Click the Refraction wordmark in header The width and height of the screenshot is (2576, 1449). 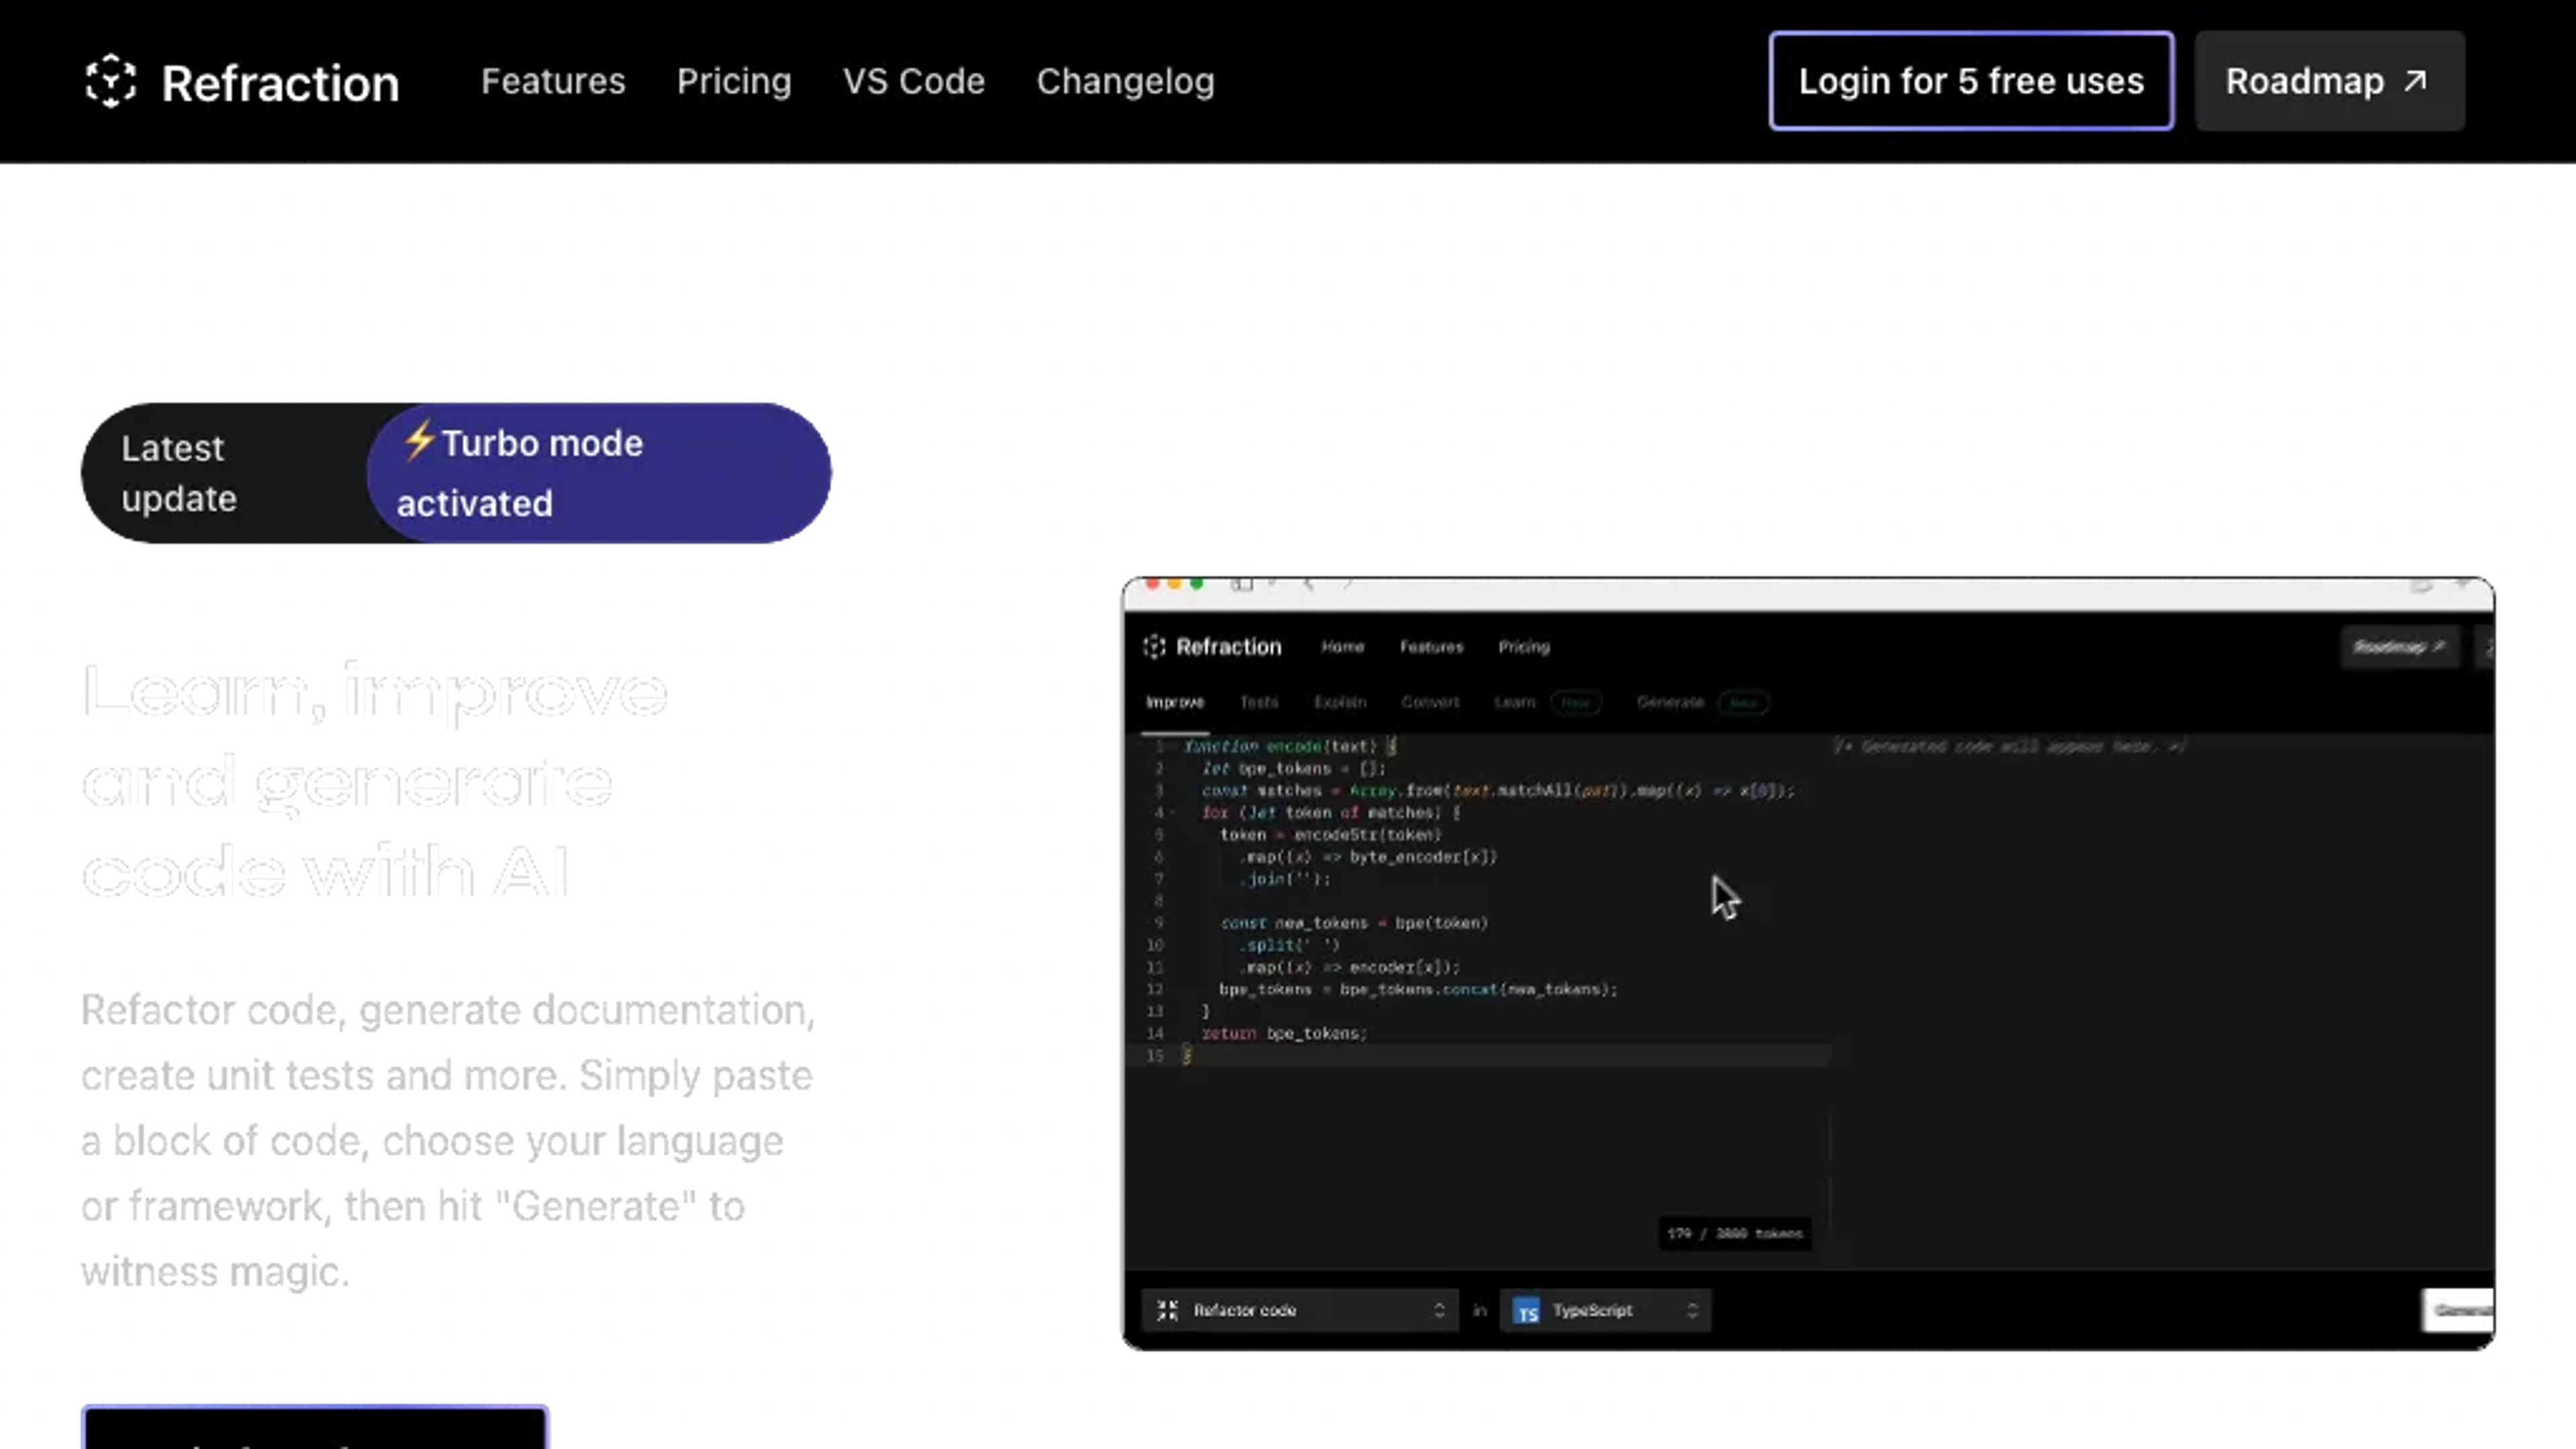[x=280, y=83]
